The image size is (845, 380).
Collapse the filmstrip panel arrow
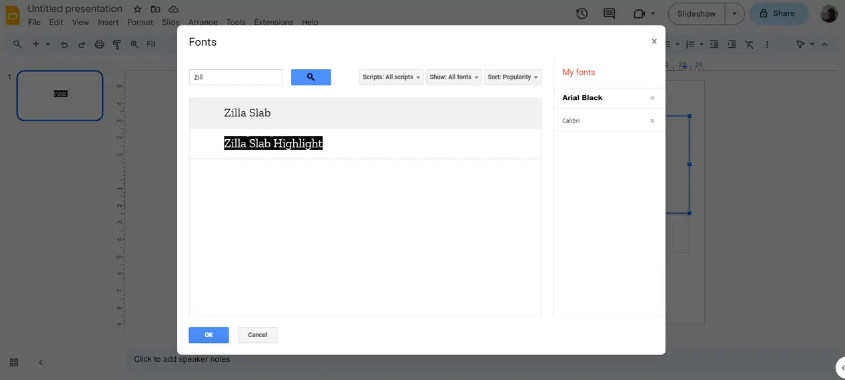pyautogui.click(x=40, y=362)
